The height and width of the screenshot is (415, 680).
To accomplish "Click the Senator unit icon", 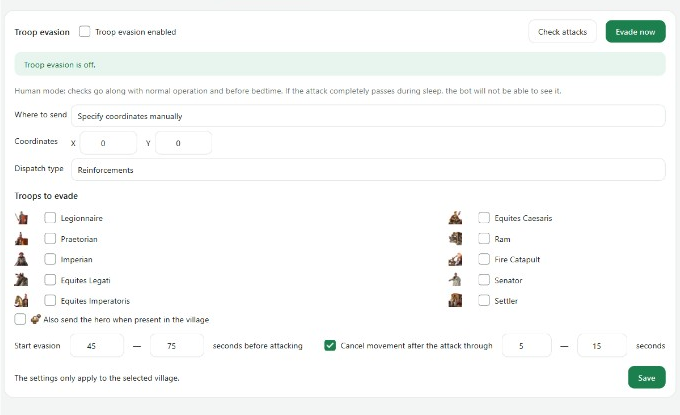I will pos(455,280).
